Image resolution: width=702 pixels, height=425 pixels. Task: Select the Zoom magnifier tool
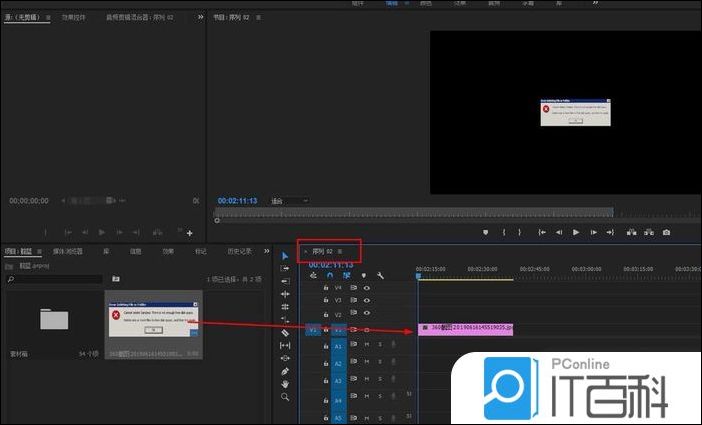coord(285,397)
